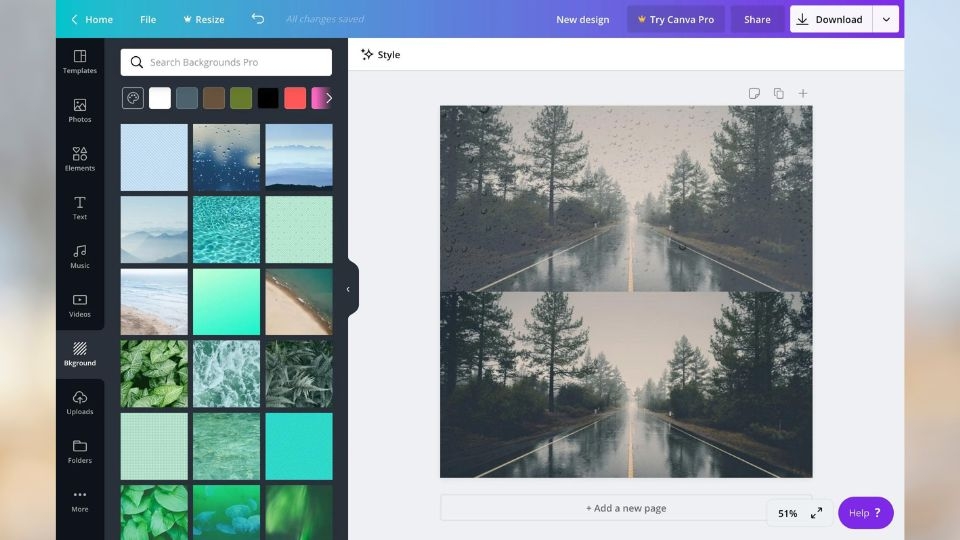The image size is (960, 540).
Task: Enter fullscreen presentation mode icon
Action: tap(817, 513)
